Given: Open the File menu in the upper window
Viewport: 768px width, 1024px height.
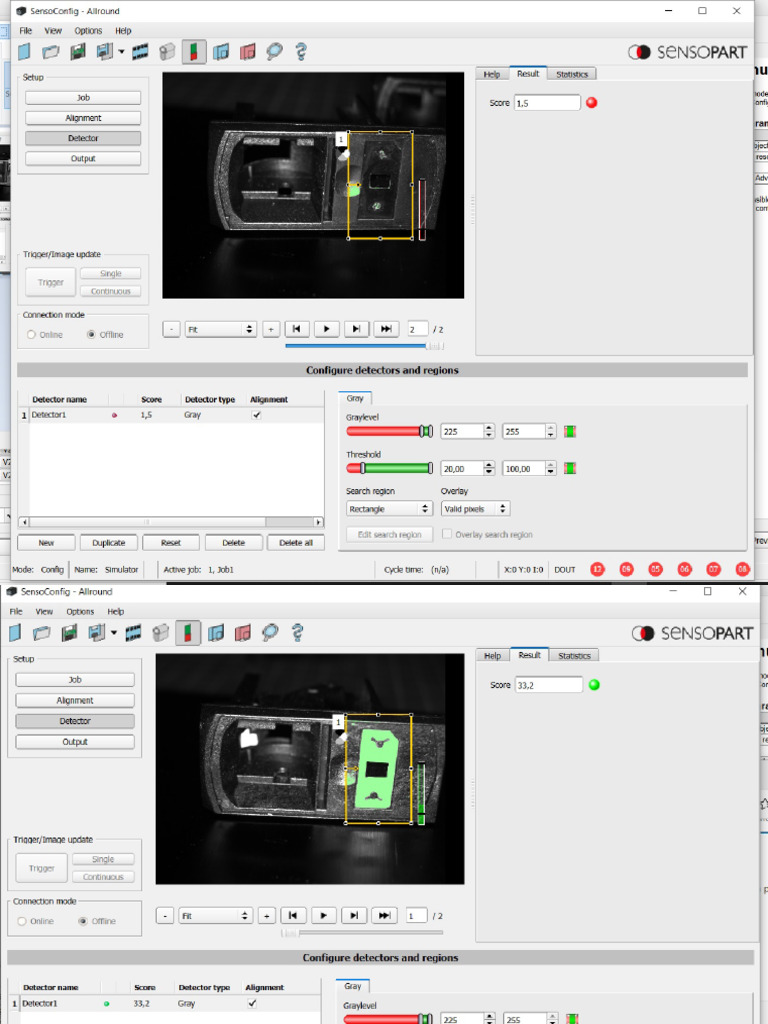Looking at the screenshot, I should pyautogui.click(x=25, y=31).
